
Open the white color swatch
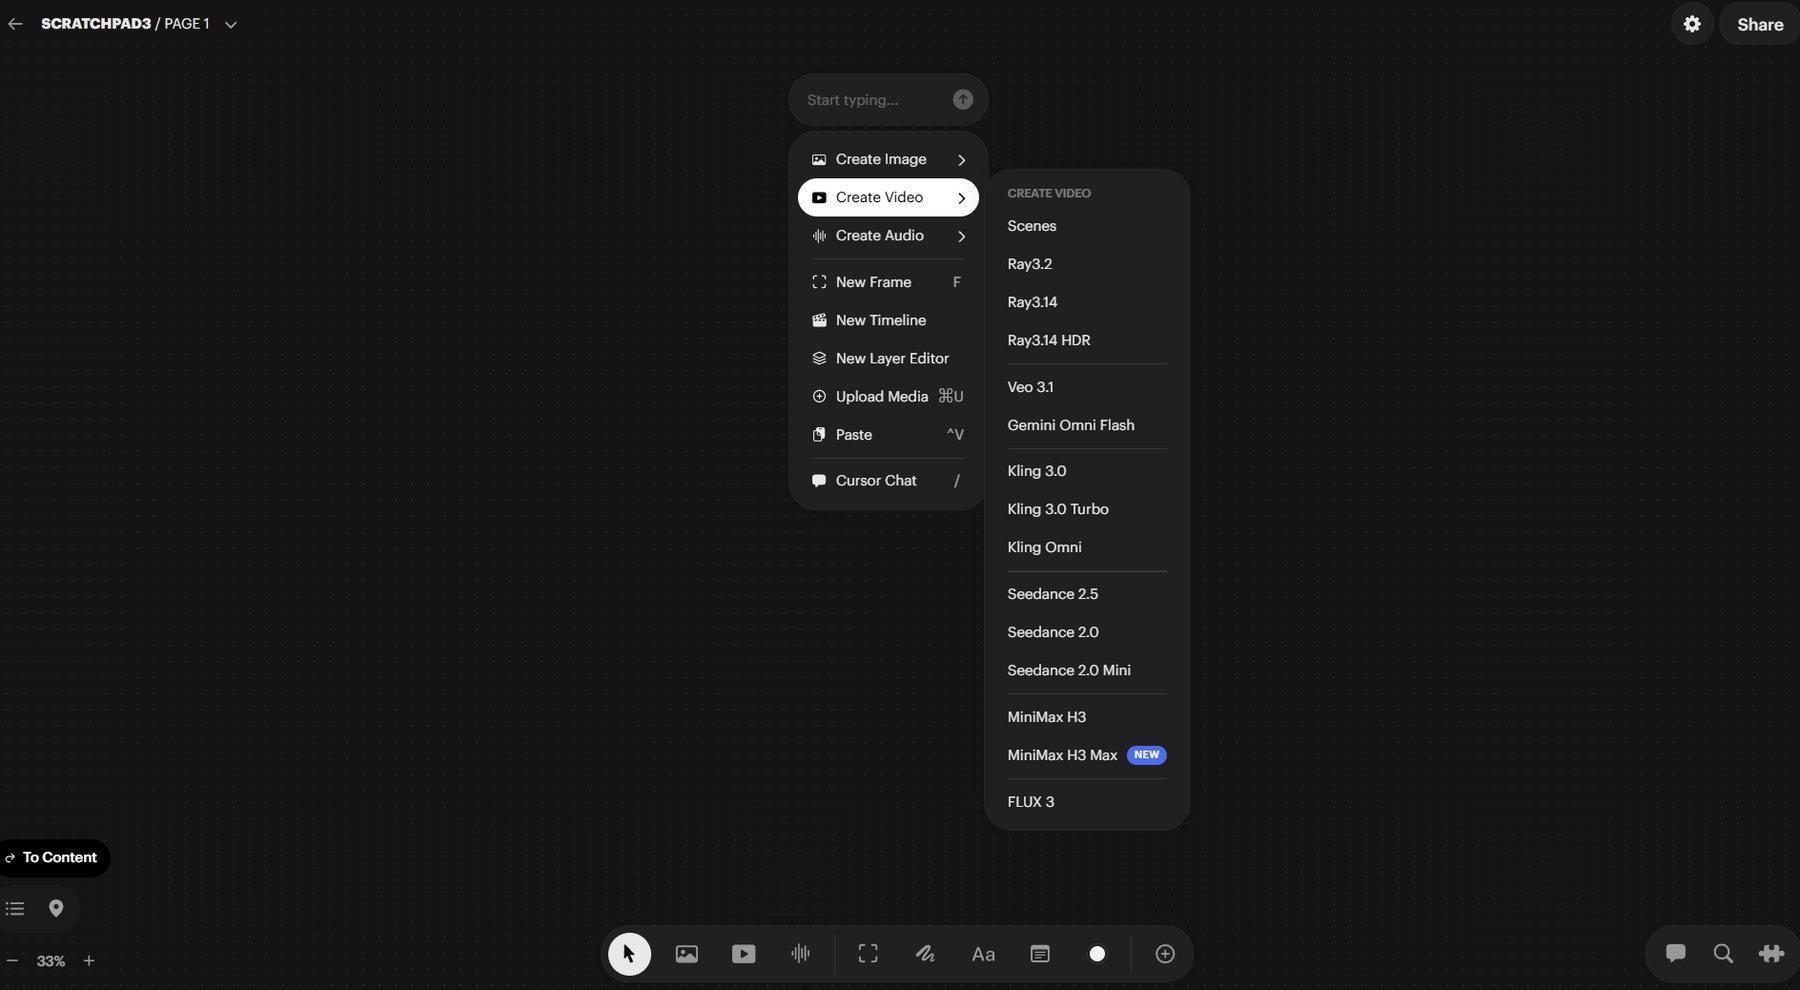click(1097, 954)
